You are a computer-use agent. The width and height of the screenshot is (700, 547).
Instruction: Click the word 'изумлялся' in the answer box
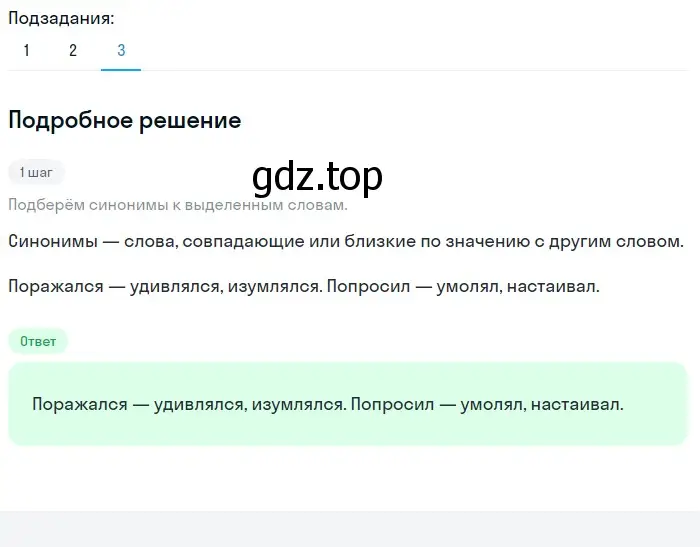[298, 405]
